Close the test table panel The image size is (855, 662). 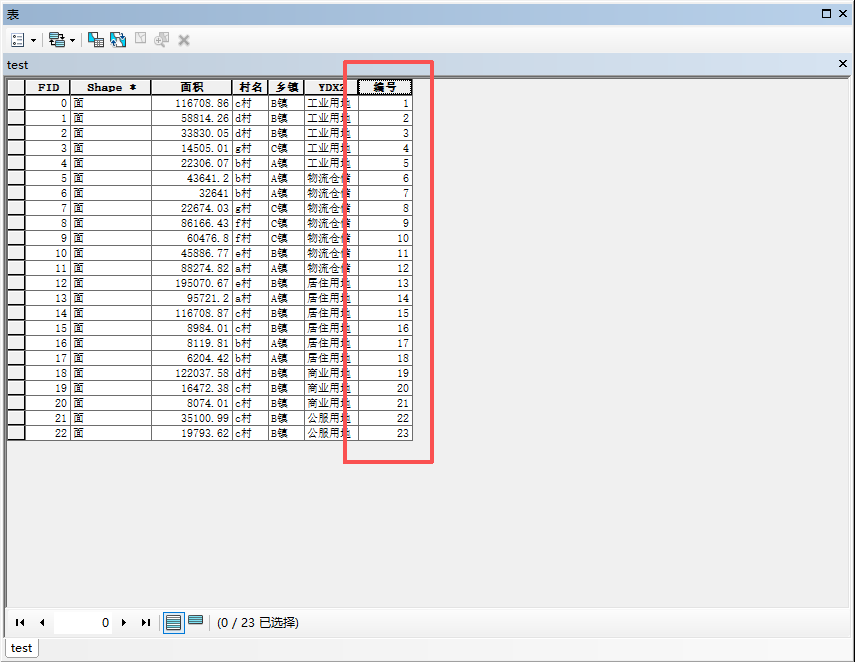coord(842,64)
